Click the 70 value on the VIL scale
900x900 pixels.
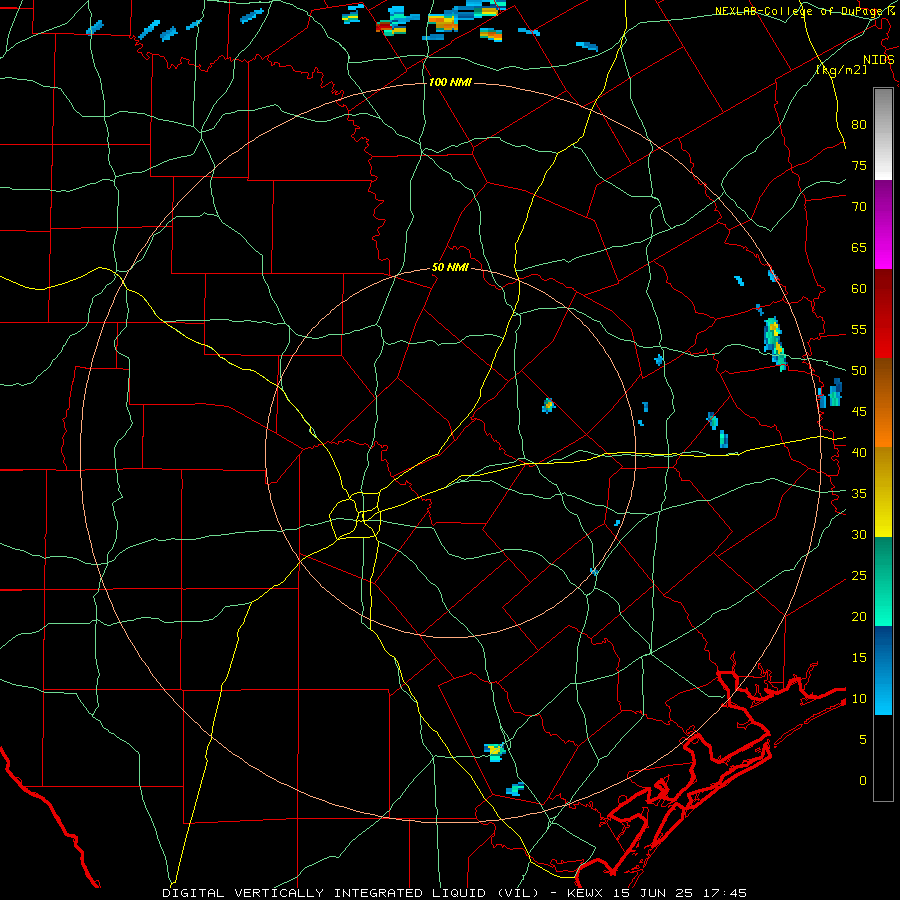point(859,207)
